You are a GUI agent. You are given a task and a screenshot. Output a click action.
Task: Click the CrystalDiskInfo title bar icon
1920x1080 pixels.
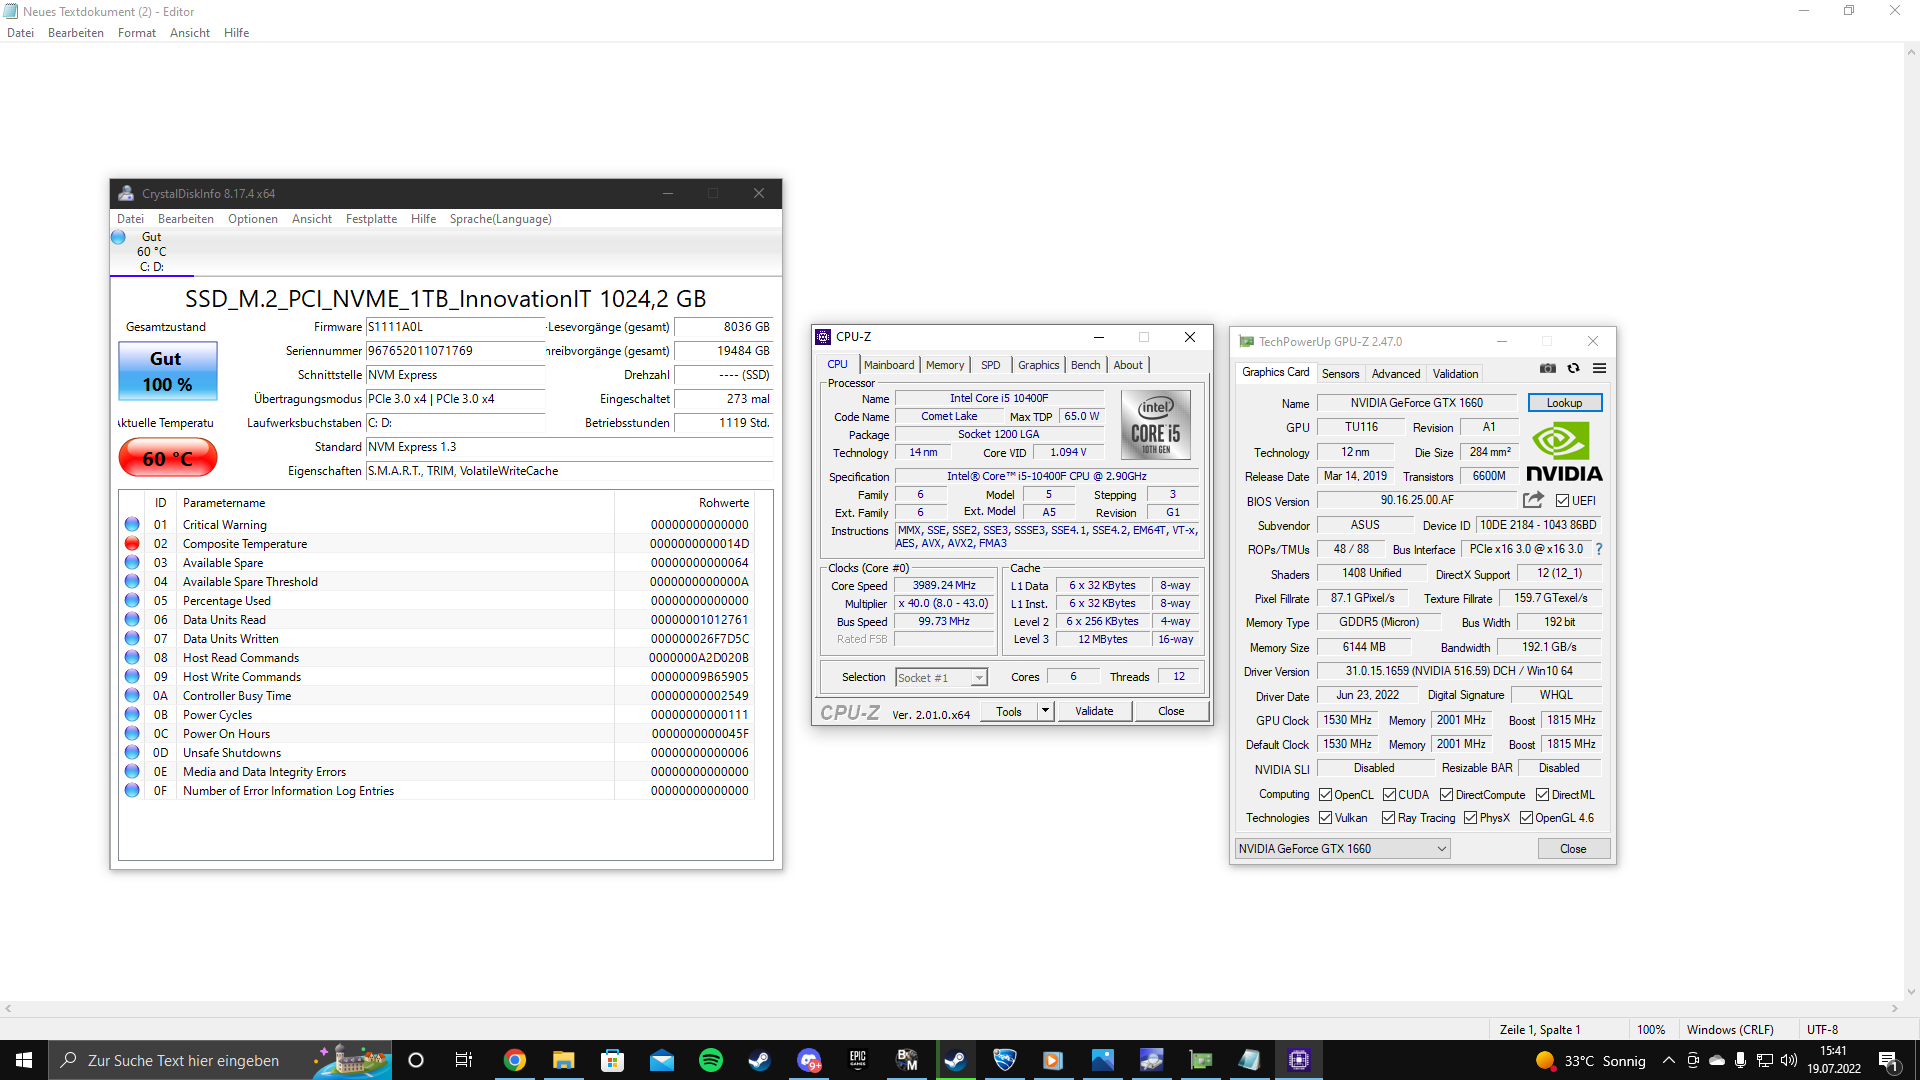pos(126,194)
